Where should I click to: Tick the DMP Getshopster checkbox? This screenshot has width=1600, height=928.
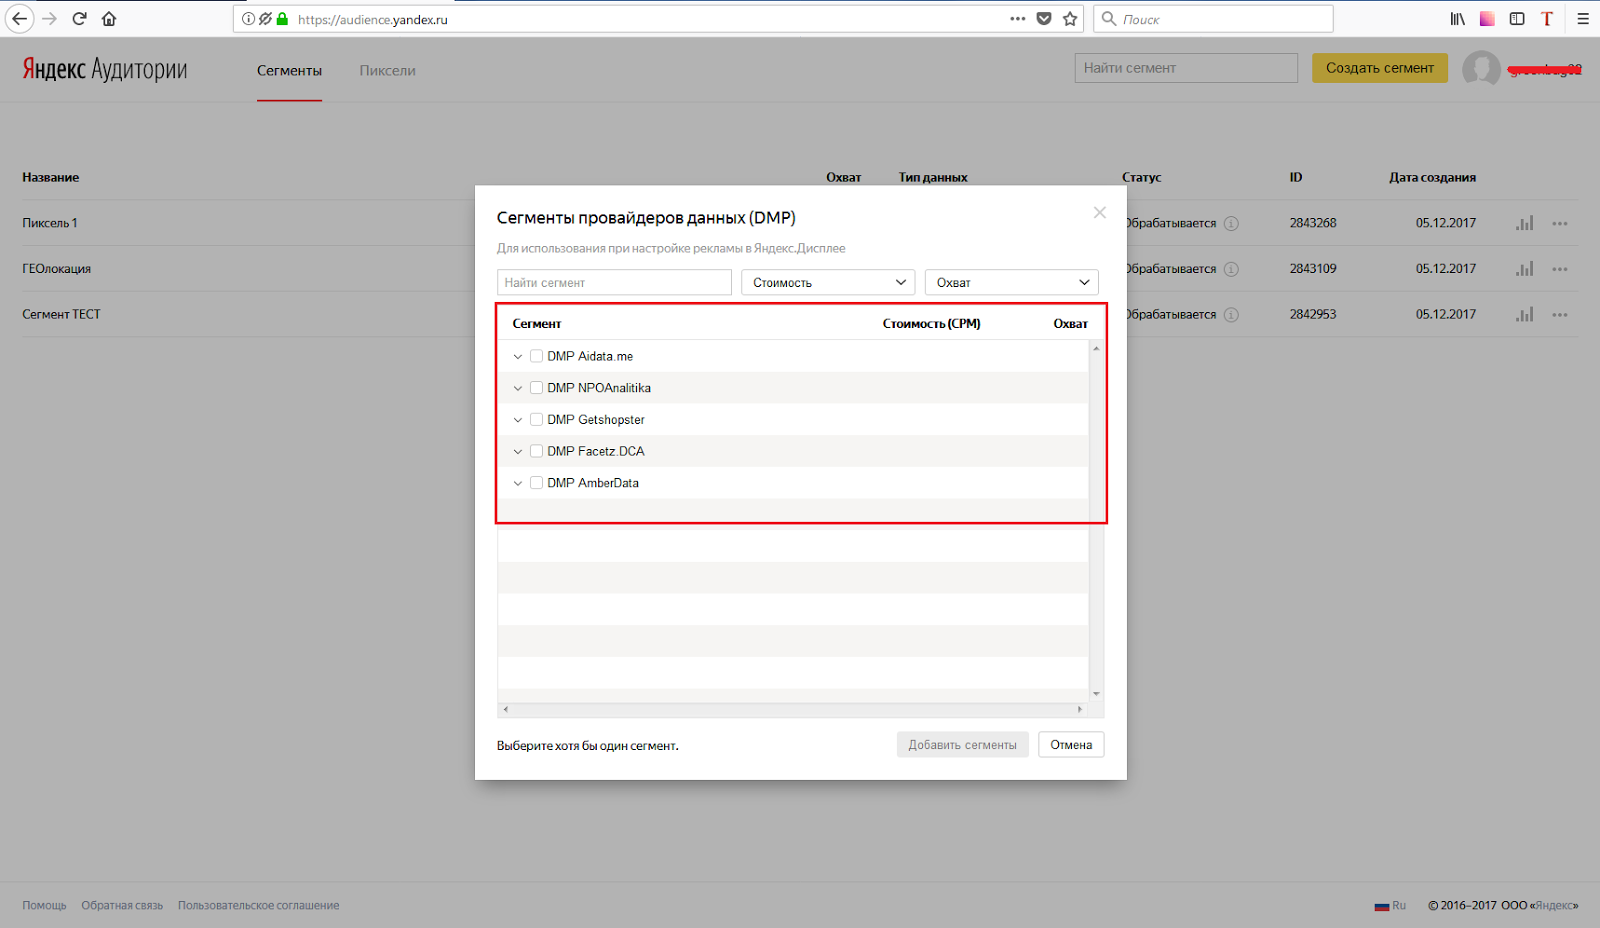tap(537, 420)
